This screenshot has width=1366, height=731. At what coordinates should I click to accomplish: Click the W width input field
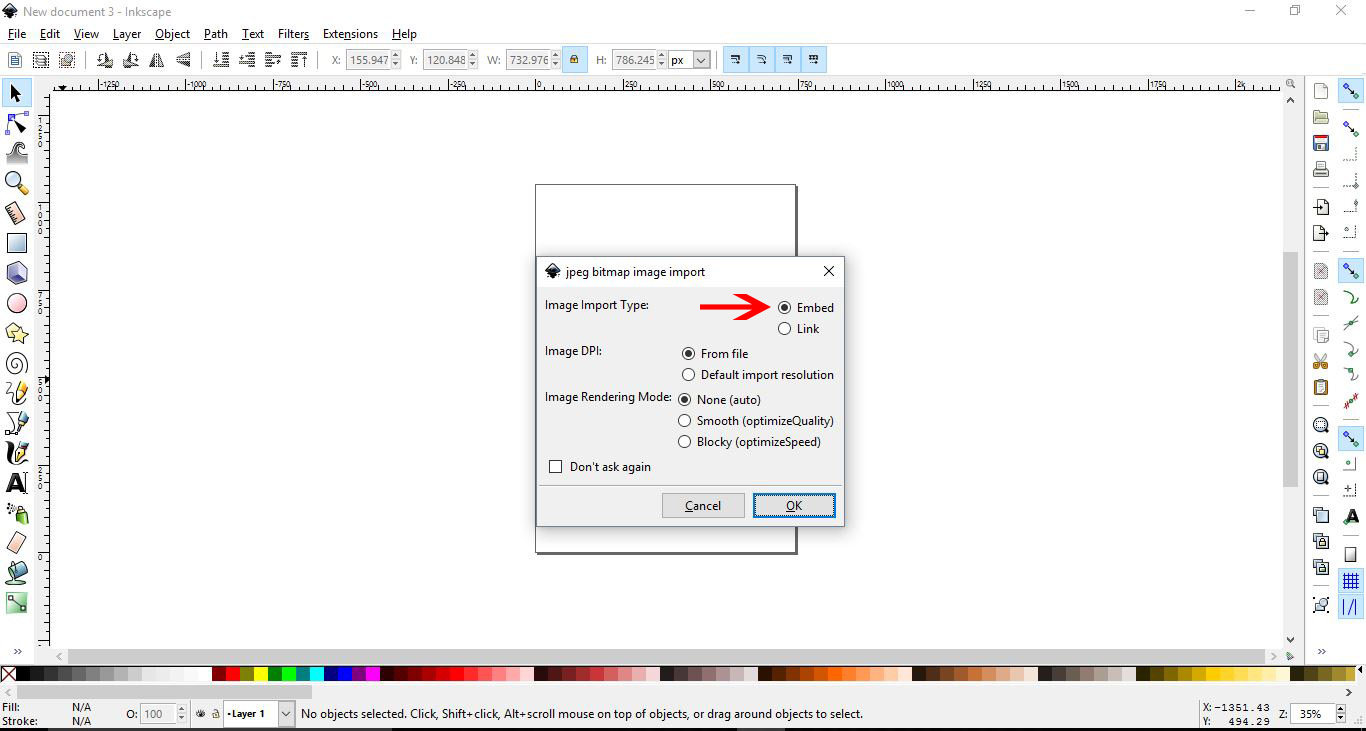(x=528, y=60)
